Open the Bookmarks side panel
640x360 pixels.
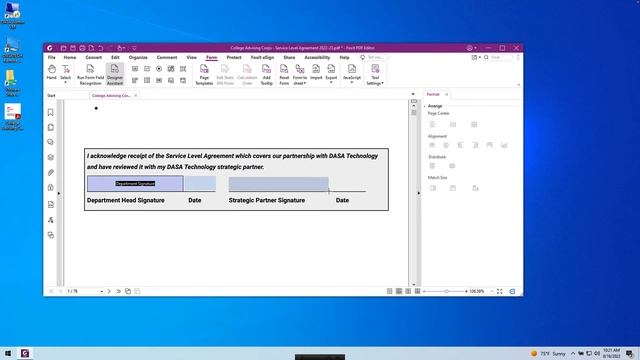pyautogui.click(x=51, y=112)
